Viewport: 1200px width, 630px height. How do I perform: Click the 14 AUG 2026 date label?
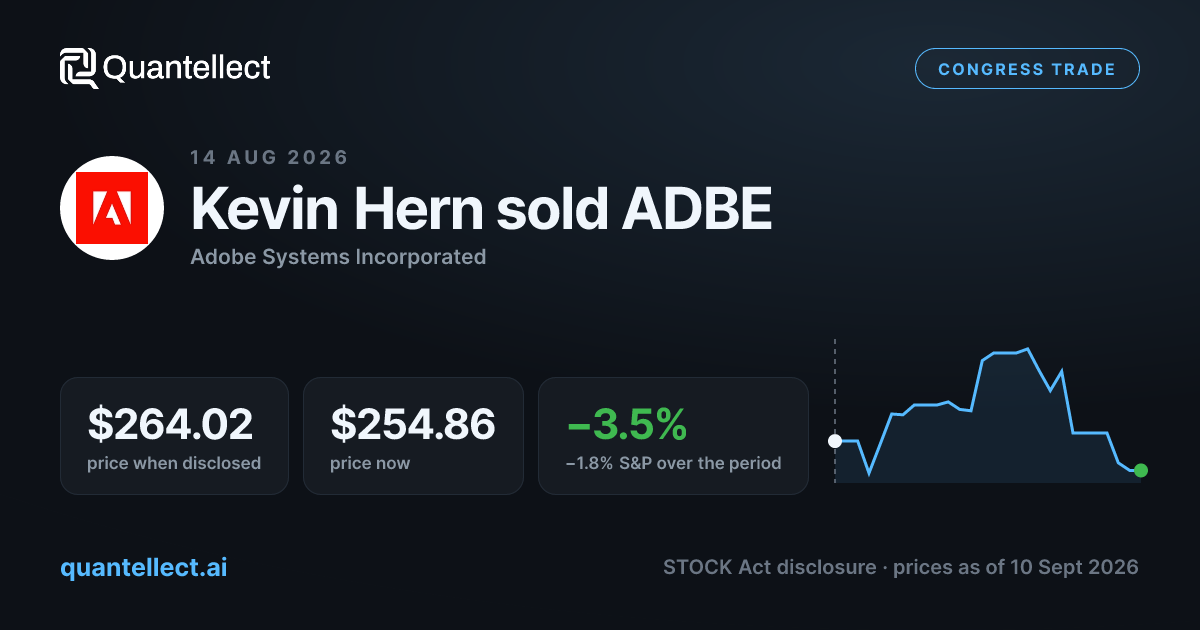point(269,157)
